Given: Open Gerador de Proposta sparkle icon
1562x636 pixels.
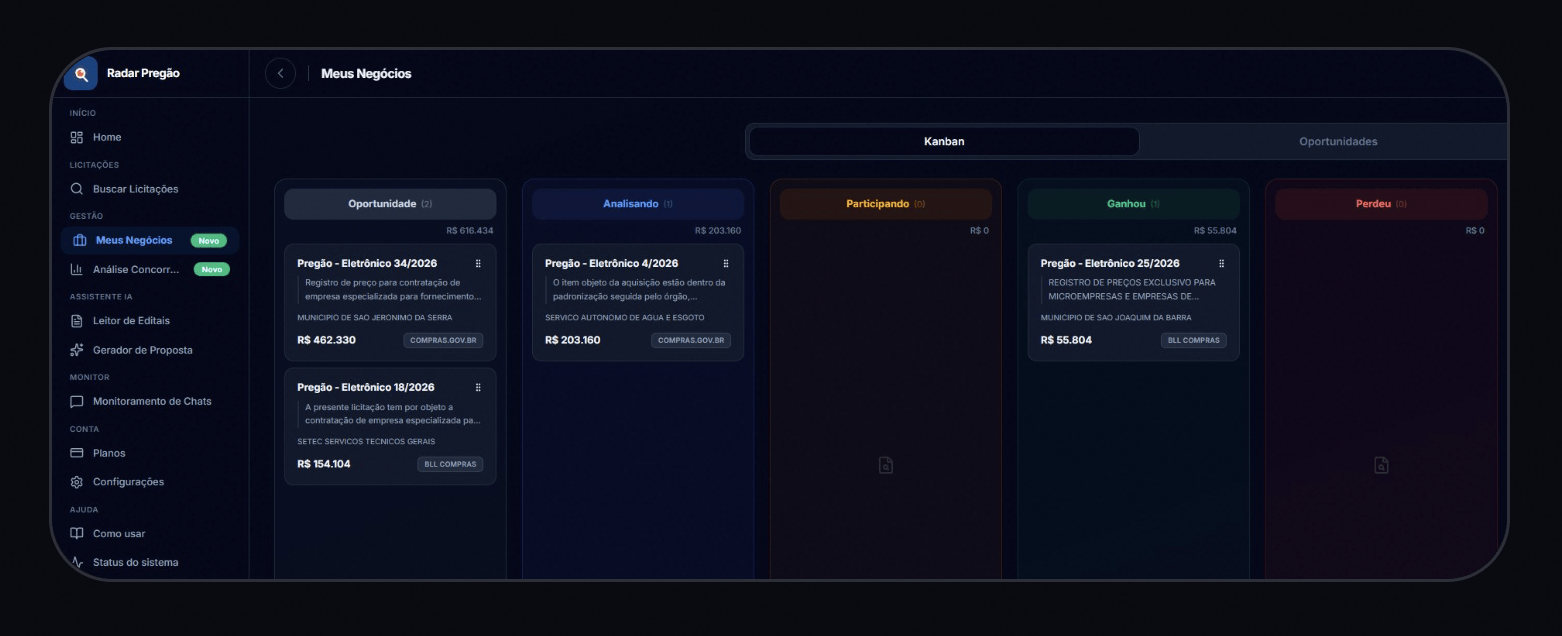Looking at the screenshot, I should 77,350.
